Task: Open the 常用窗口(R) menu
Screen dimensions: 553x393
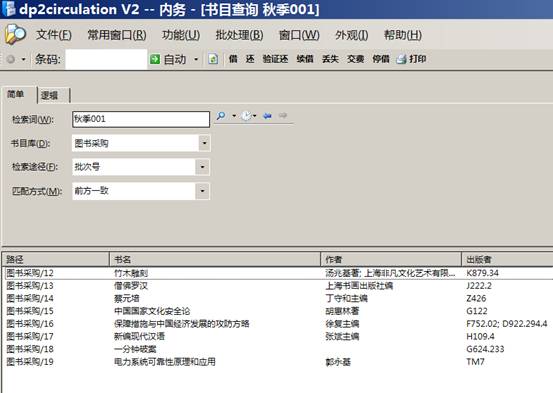Action: pos(117,35)
